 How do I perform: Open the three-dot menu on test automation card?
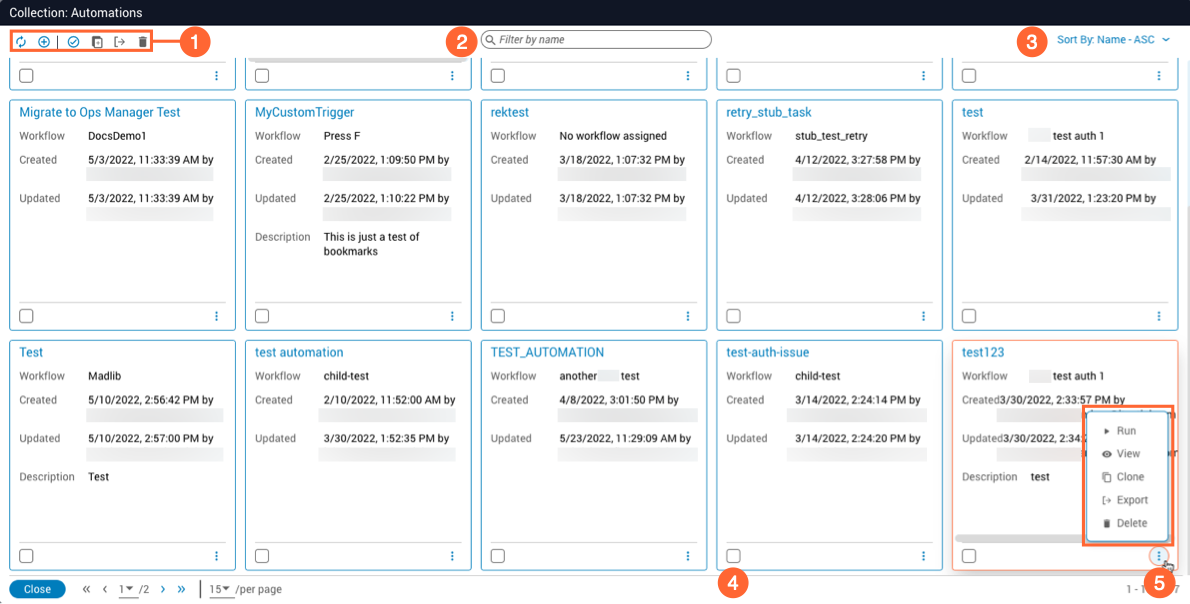point(452,556)
